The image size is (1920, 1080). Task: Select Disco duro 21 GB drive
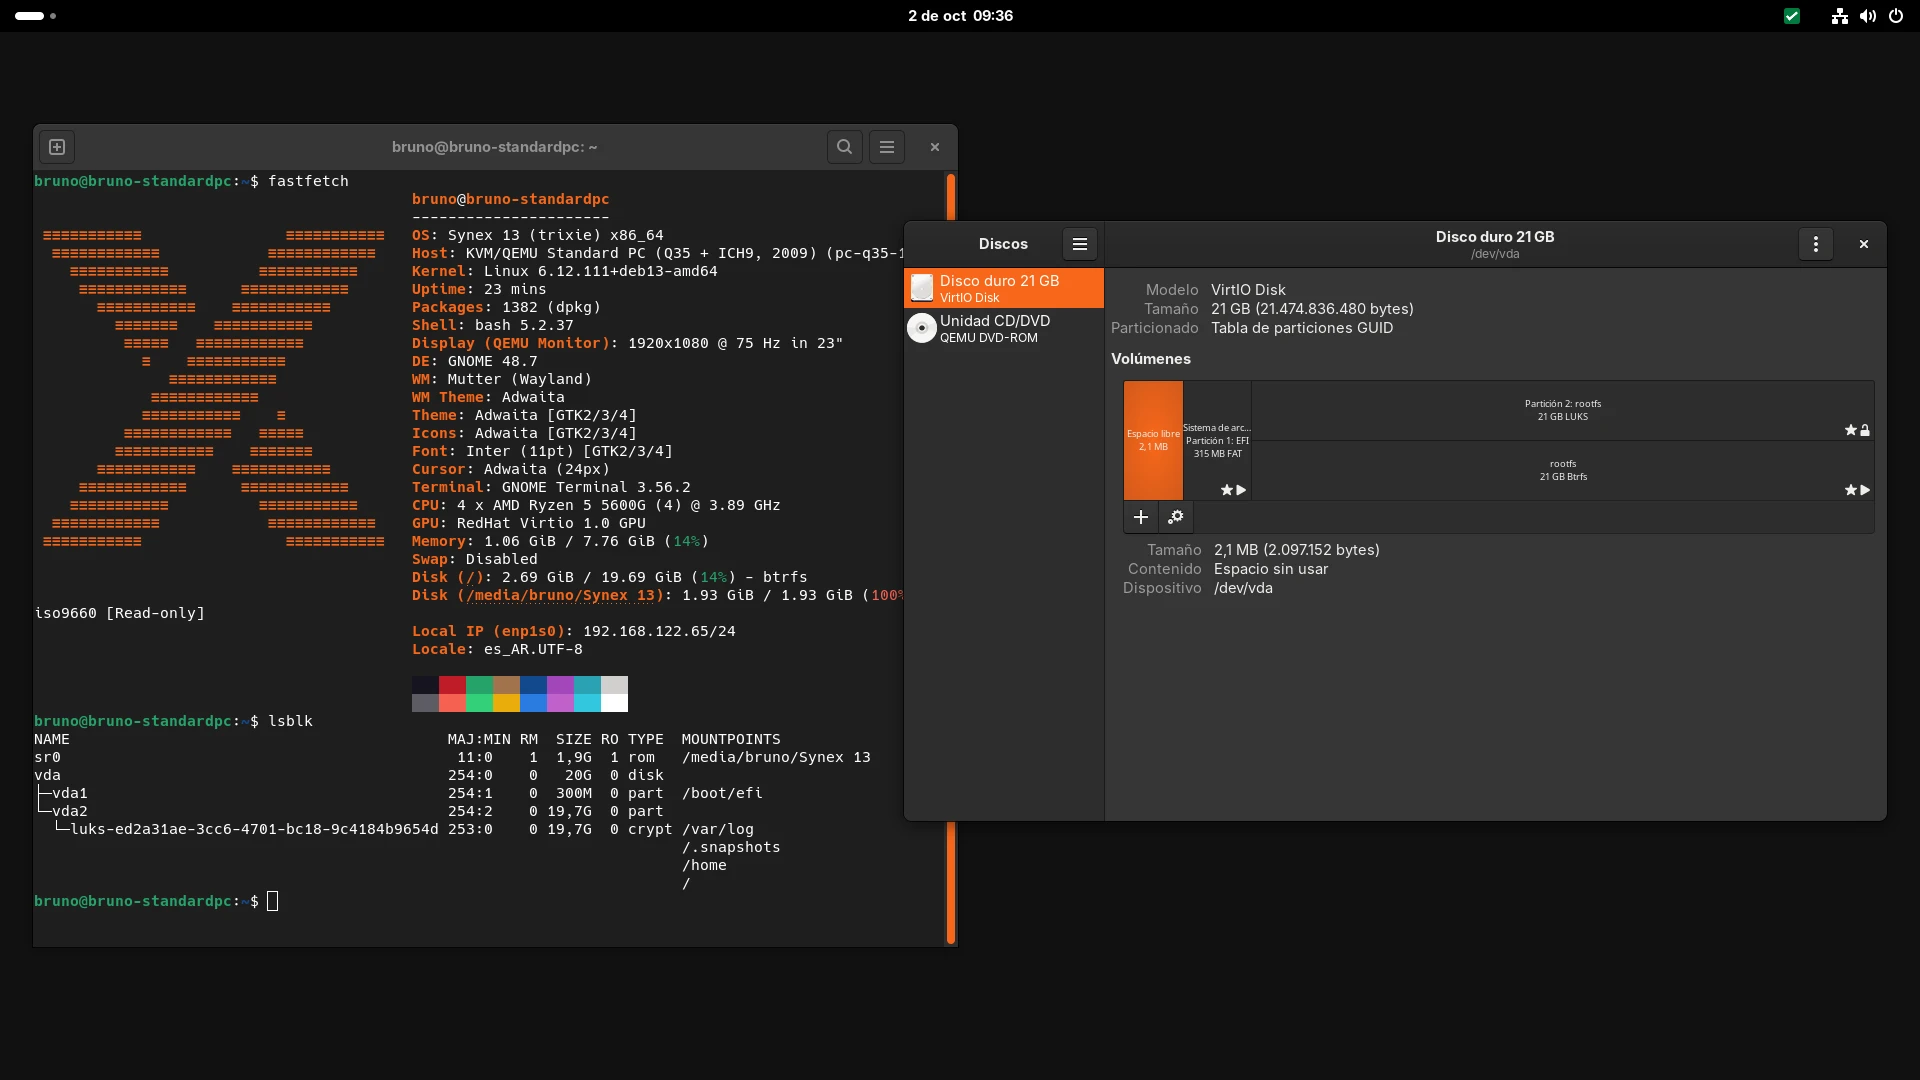pos(1003,288)
